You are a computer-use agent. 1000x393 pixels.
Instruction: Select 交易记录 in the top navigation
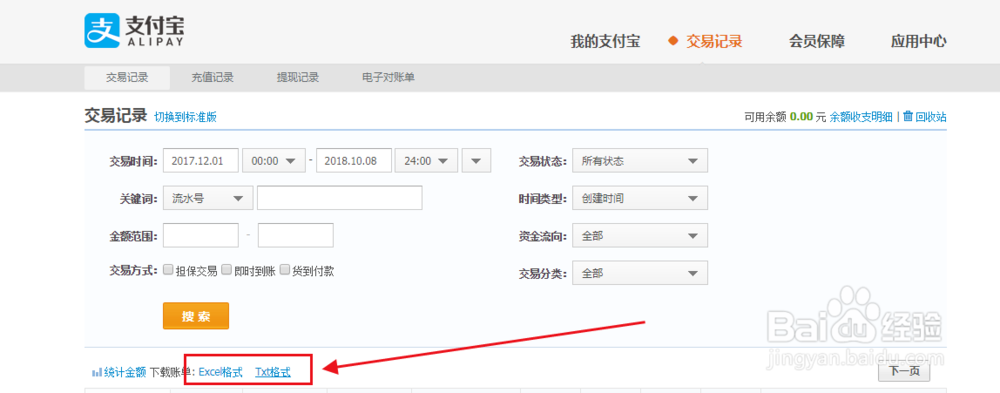(x=714, y=42)
